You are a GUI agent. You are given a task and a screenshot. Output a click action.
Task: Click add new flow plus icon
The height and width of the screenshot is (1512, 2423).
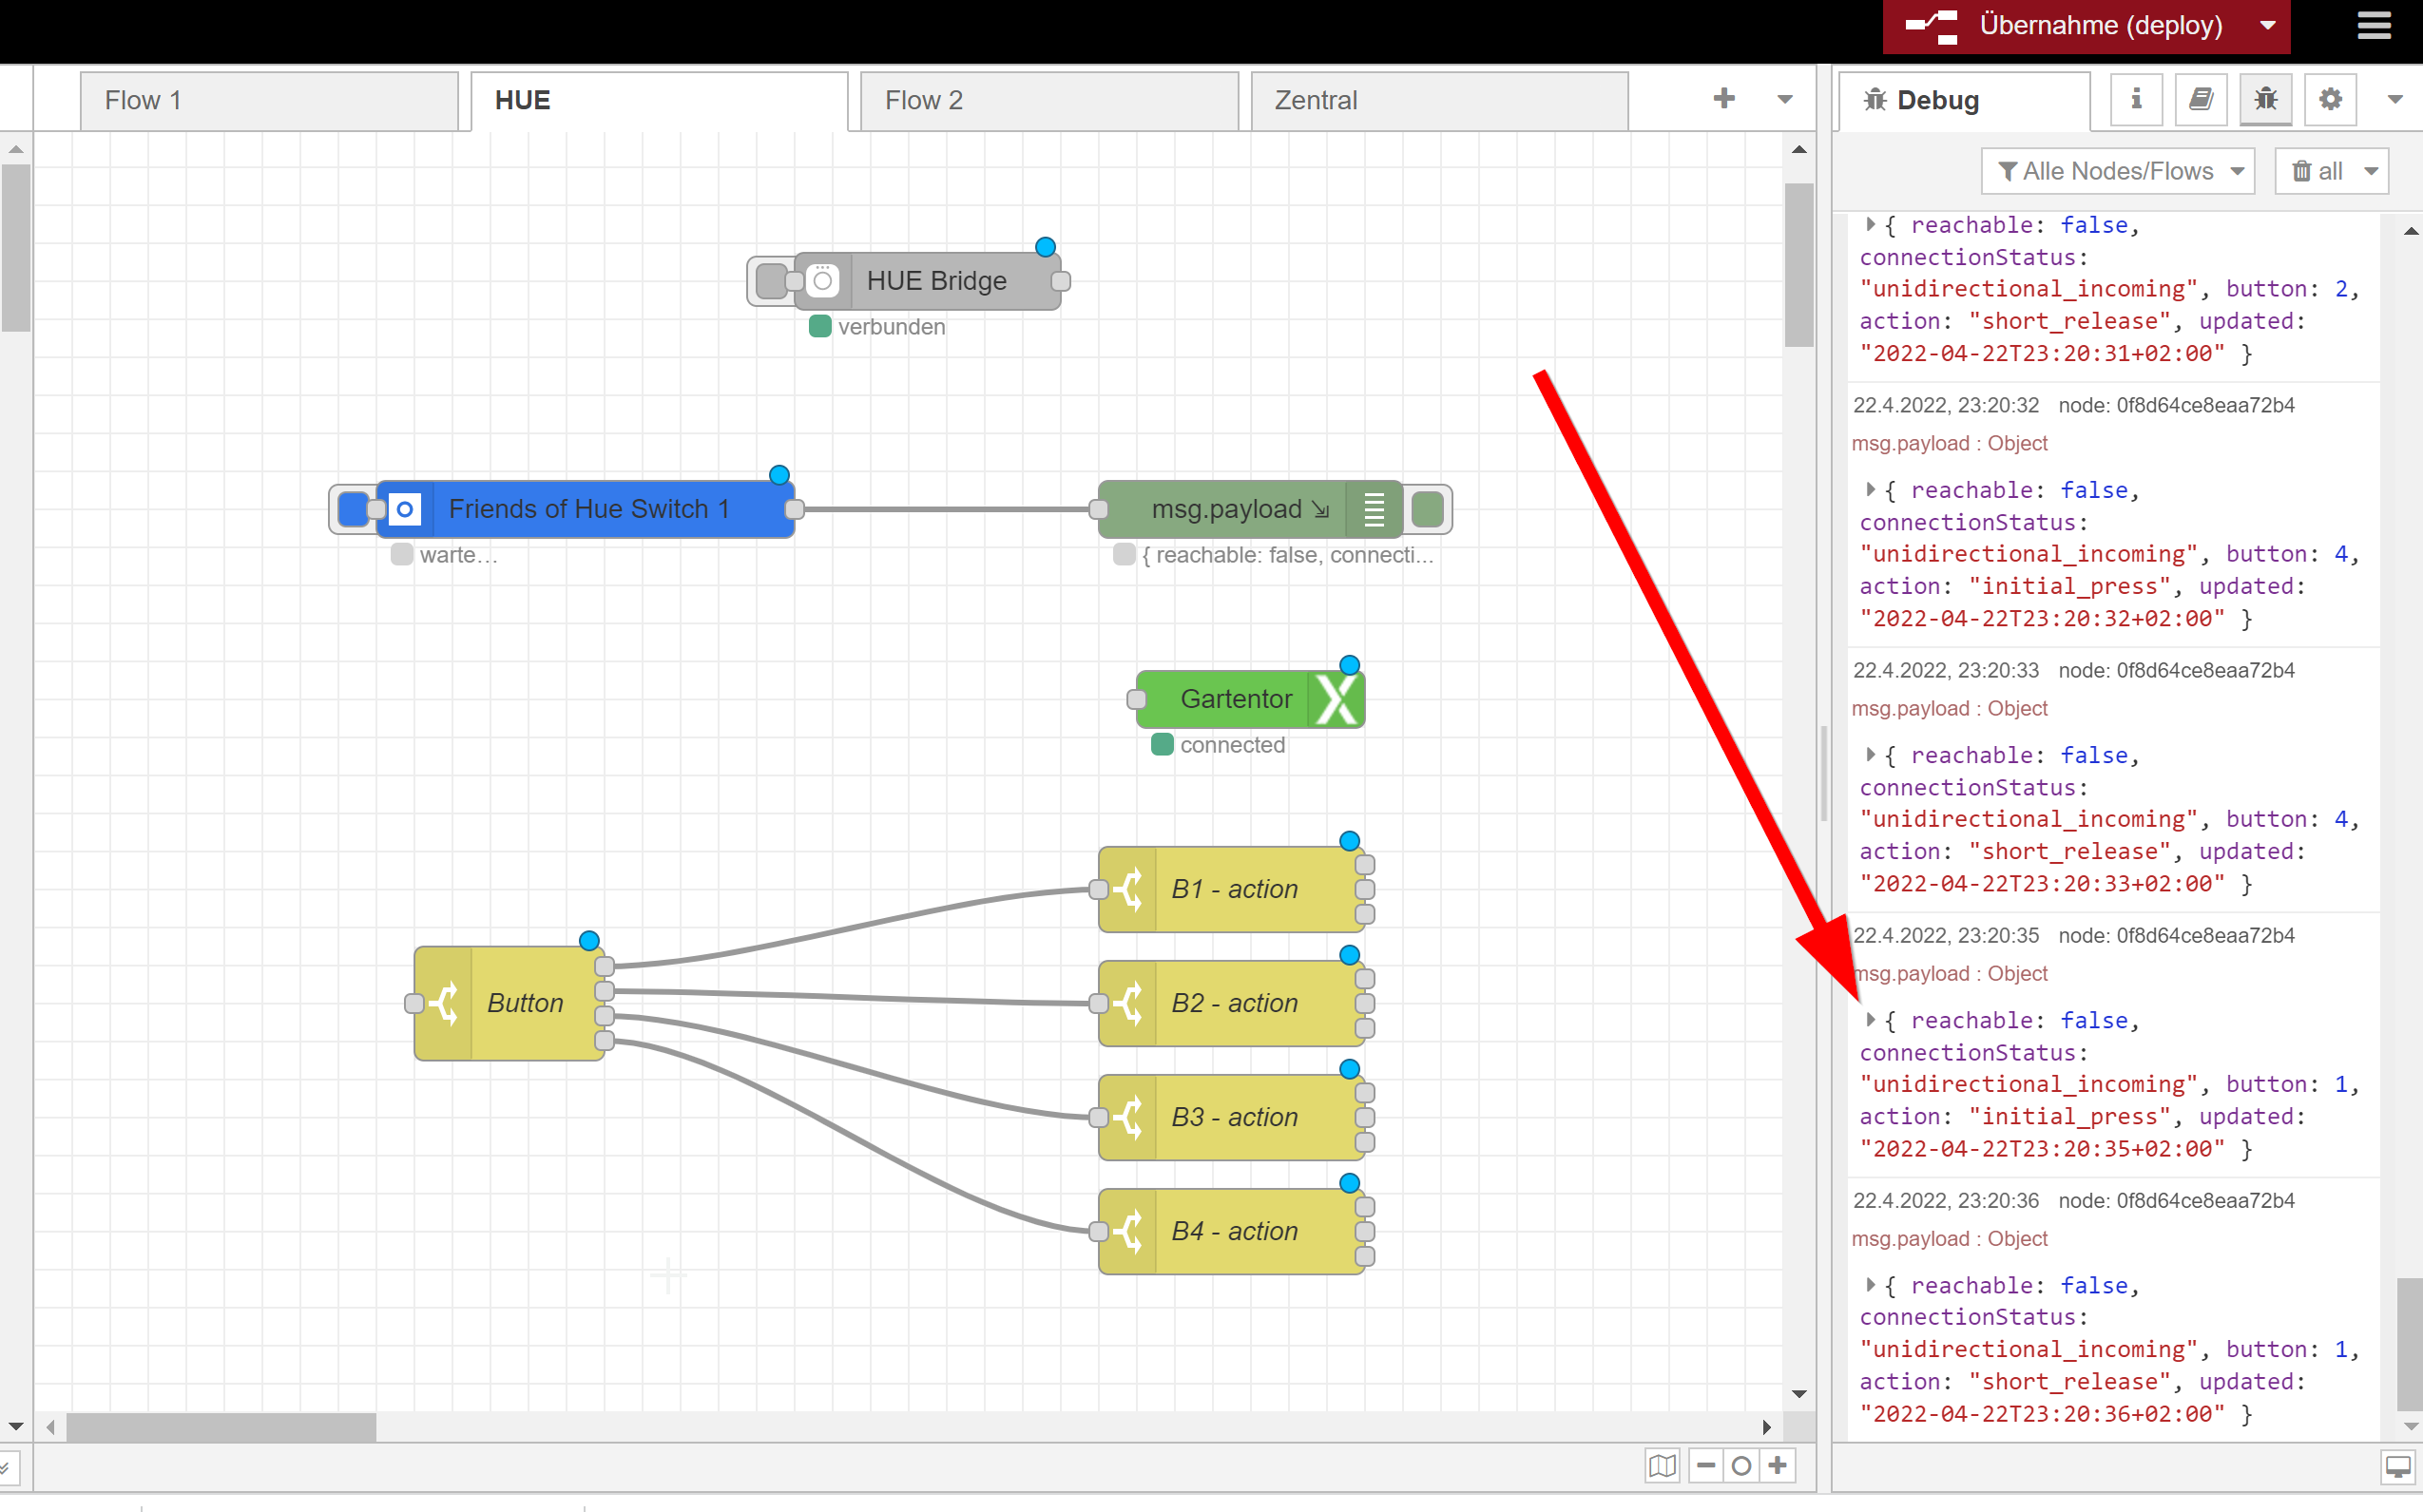click(x=1723, y=99)
